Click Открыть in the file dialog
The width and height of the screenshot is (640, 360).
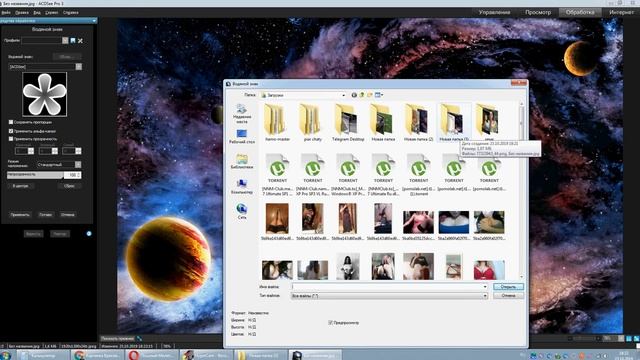tap(508, 287)
